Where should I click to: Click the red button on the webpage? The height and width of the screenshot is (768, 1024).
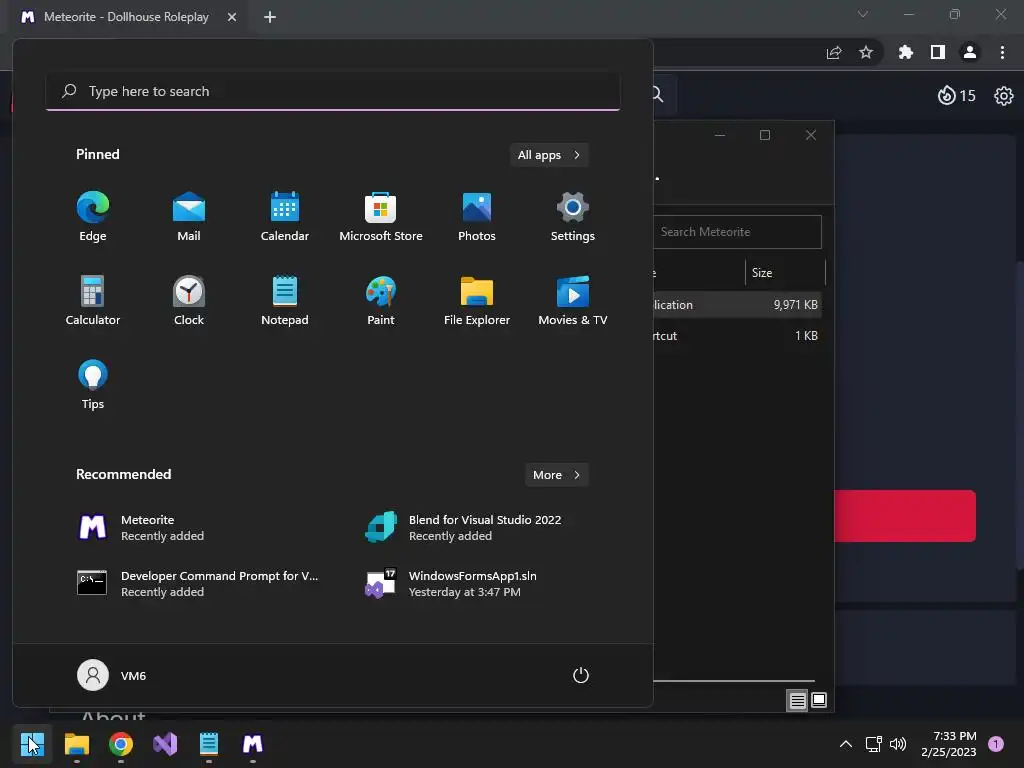click(904, 516)
